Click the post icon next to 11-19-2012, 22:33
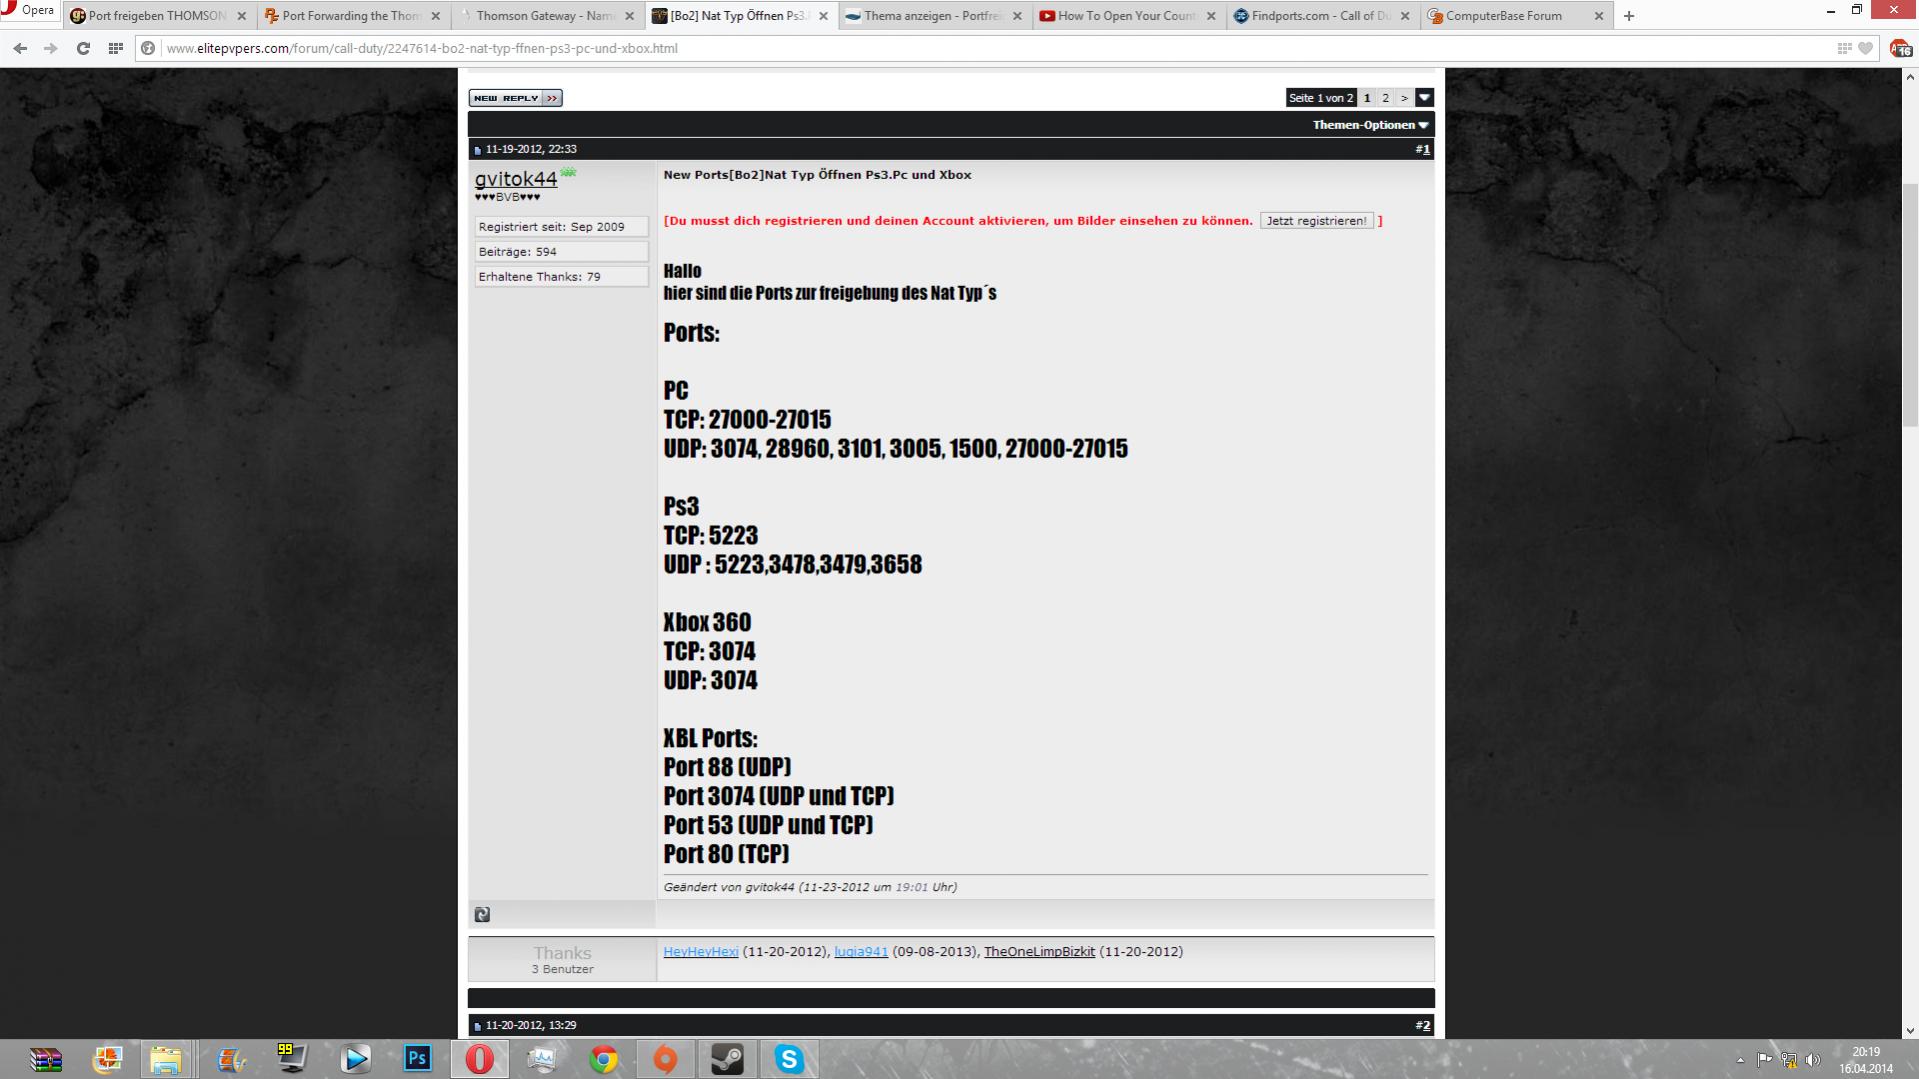Viewport: 1919px width, 1079px height. coord(478,150)
